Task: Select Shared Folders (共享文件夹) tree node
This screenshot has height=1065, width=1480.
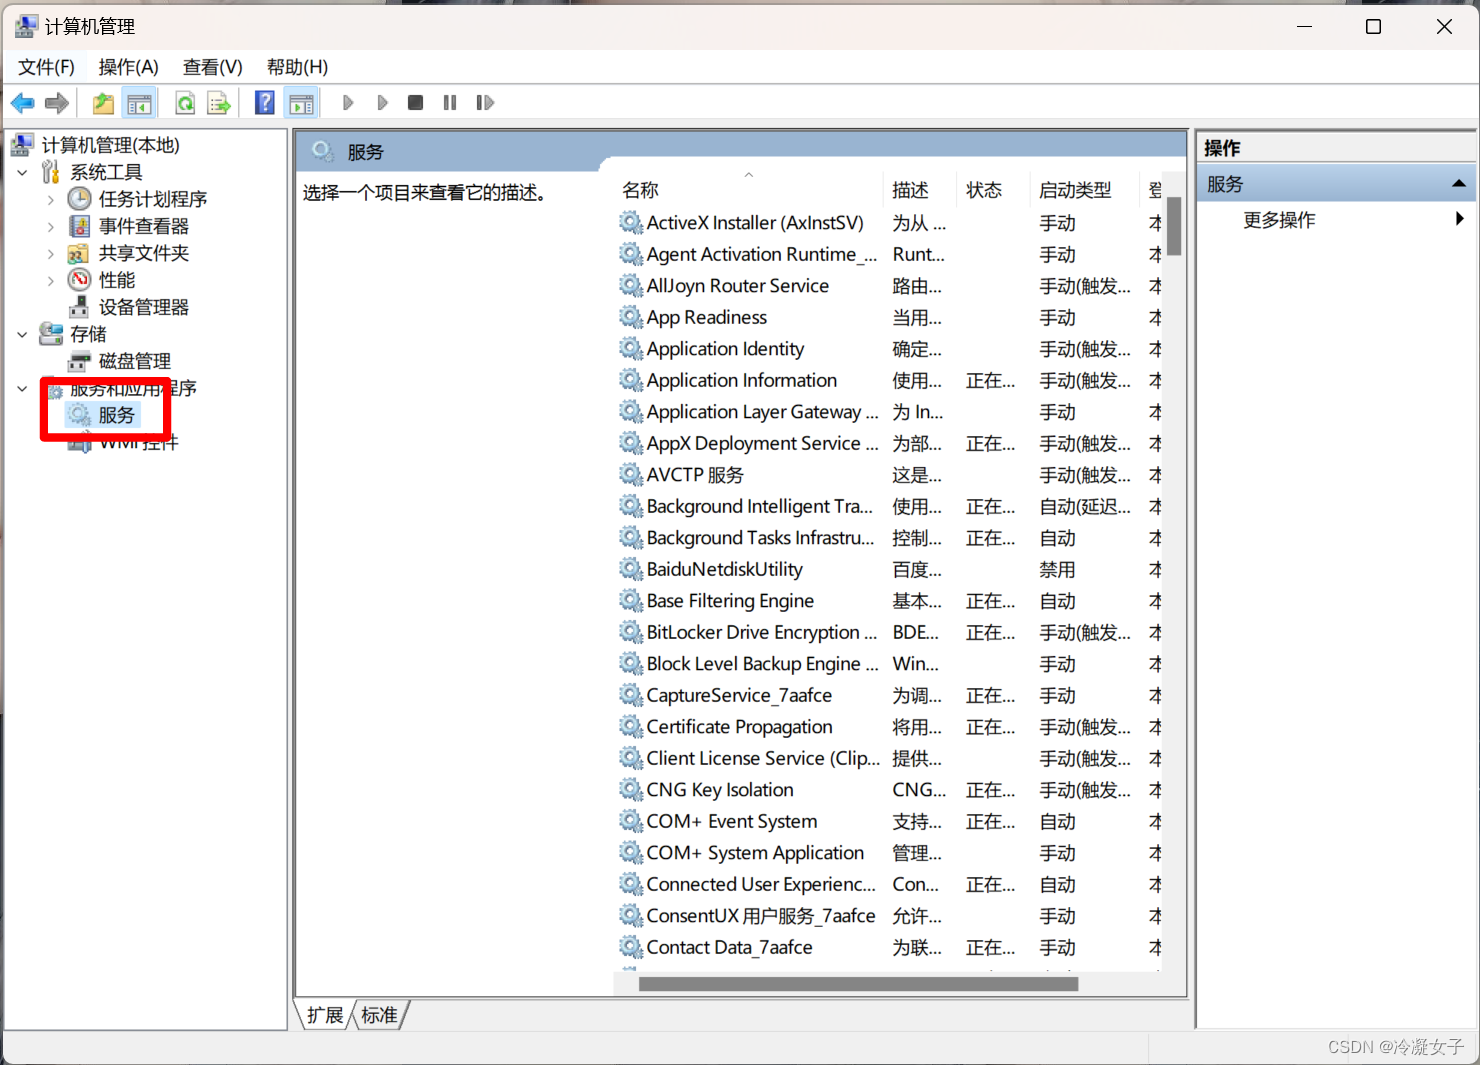Action: [143, 253]
